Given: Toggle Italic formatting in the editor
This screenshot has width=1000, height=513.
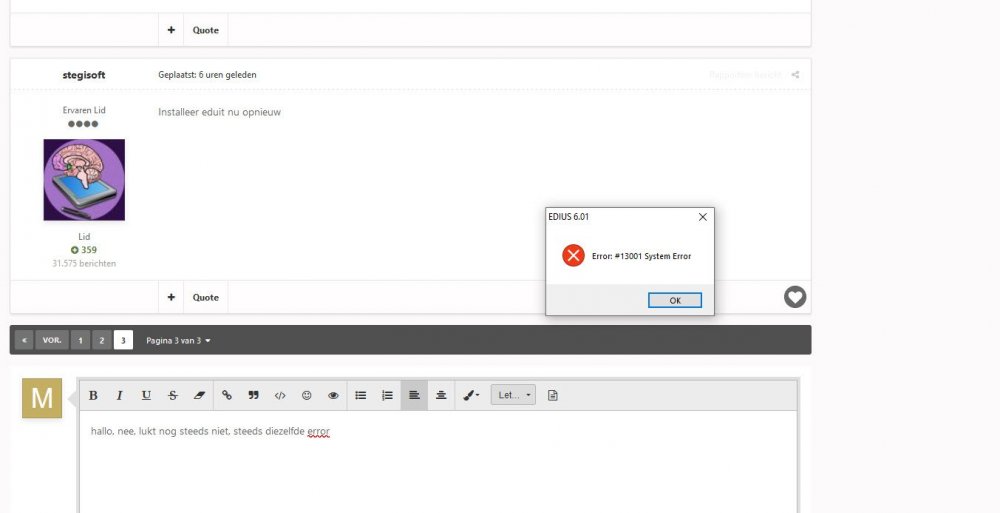Looking at the screenshot, I should [119, 396].
